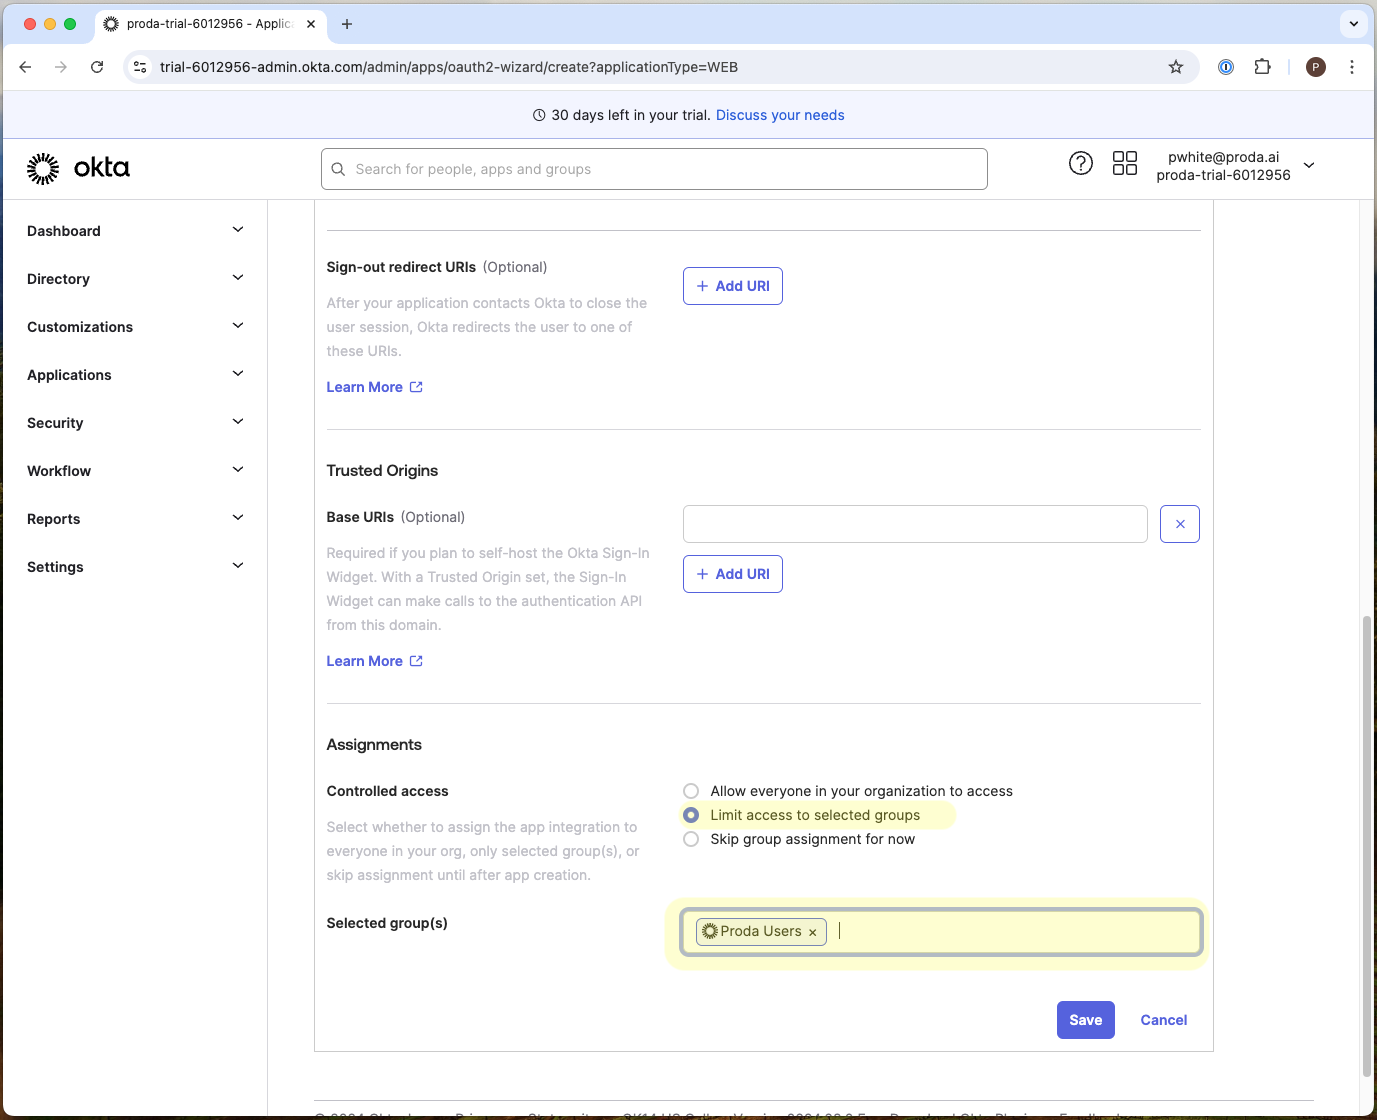Click the X beside the Base URI field
The image size is (1377, 1120).
pos(1180,523)
